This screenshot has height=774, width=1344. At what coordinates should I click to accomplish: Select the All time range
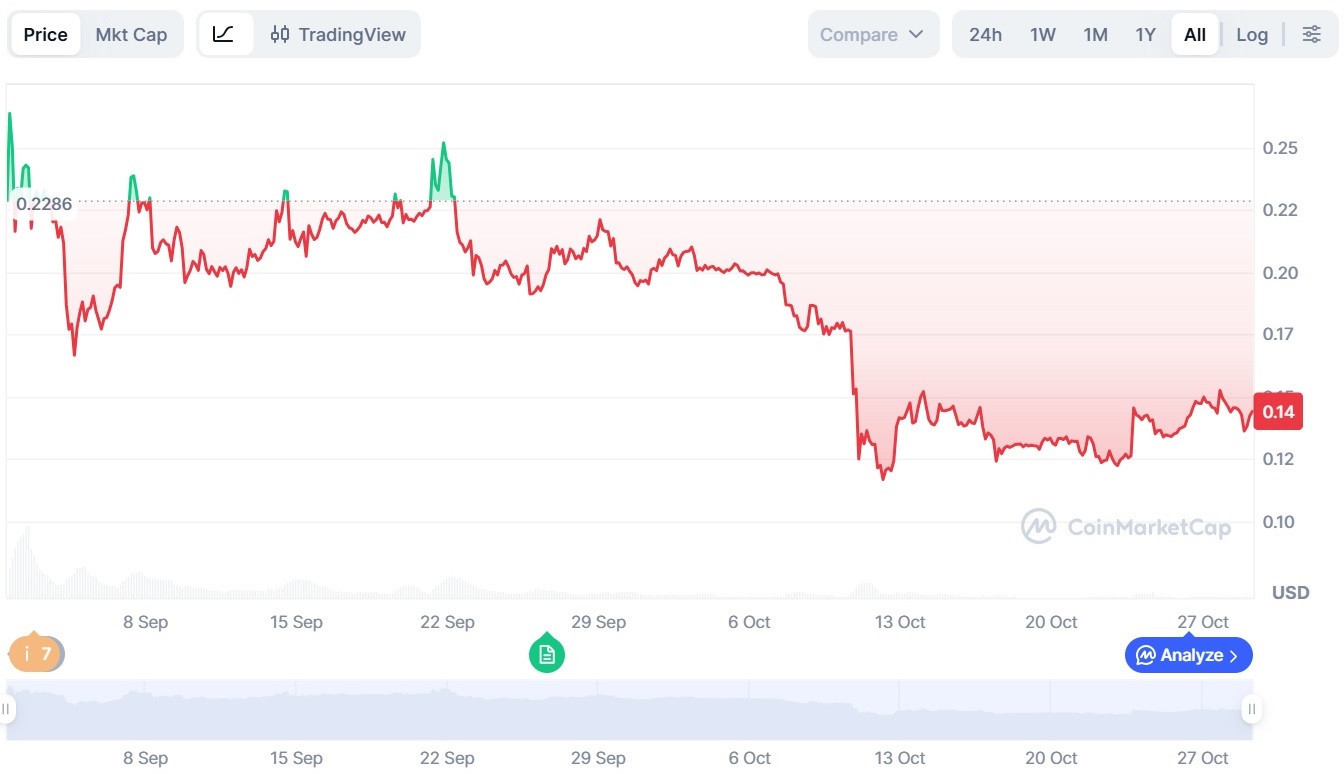(1195, 35)
